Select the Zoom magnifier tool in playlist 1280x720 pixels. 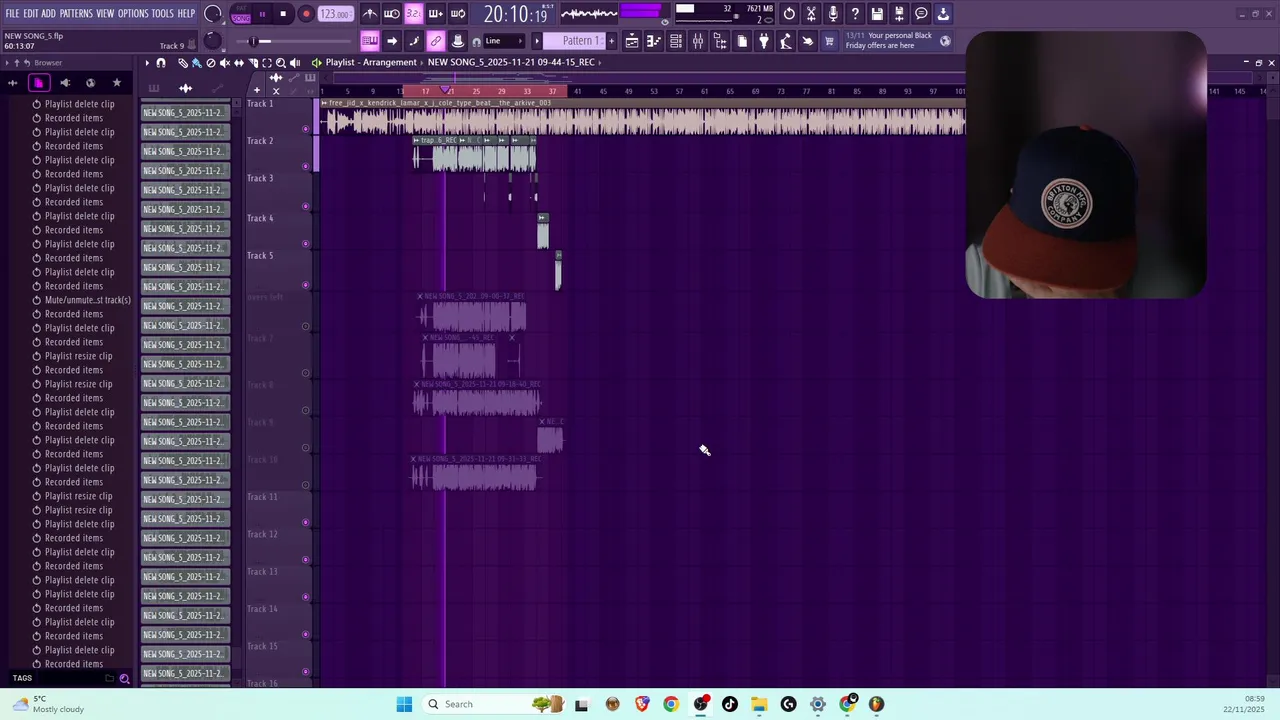click(281, 63)
